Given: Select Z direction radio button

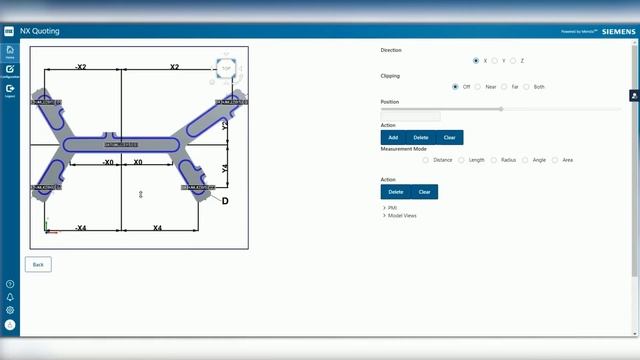Looking at the screenshot, I should (513, 61).
